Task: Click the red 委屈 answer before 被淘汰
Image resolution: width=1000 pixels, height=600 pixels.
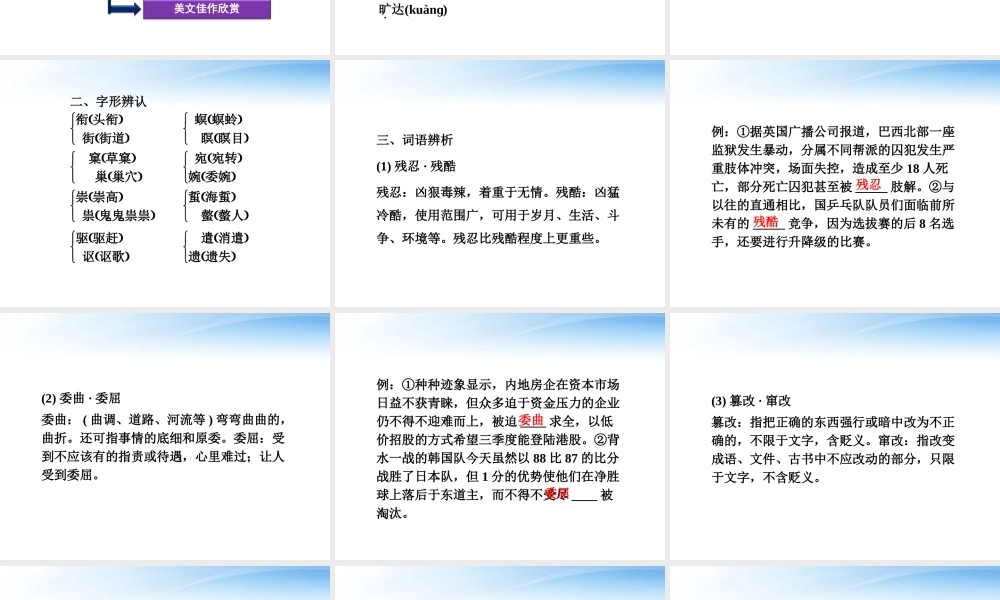Action: click(x=556, y=494)
